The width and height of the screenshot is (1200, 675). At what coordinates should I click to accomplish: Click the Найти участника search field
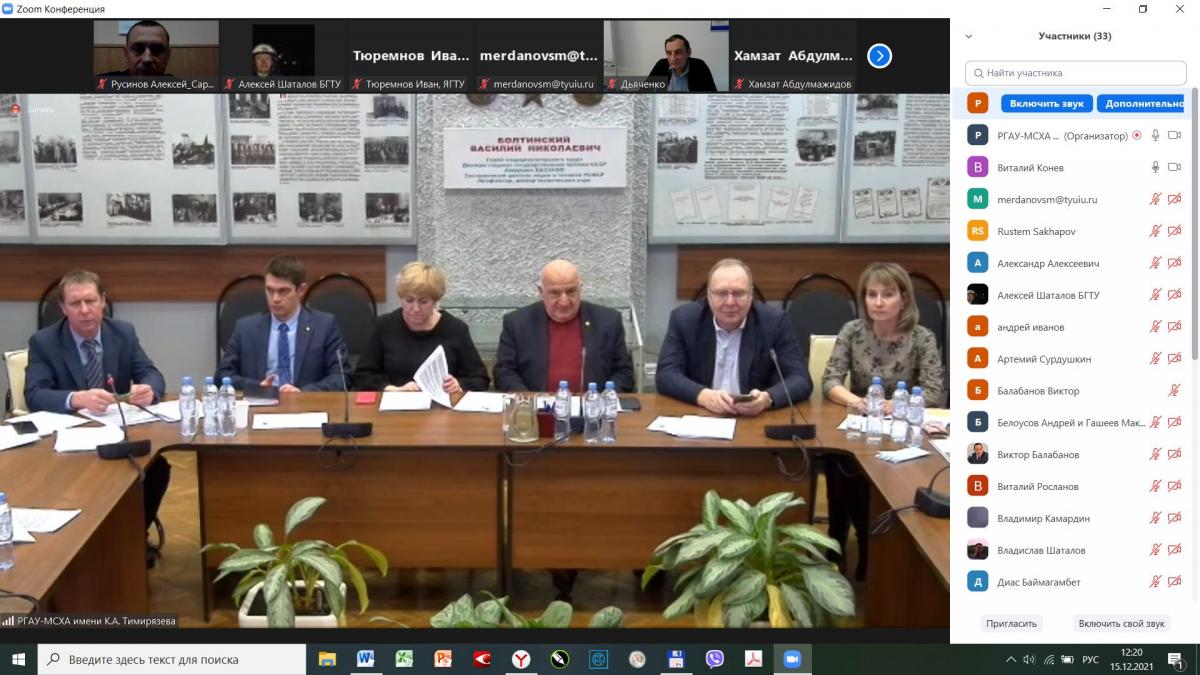(1075, 73)
